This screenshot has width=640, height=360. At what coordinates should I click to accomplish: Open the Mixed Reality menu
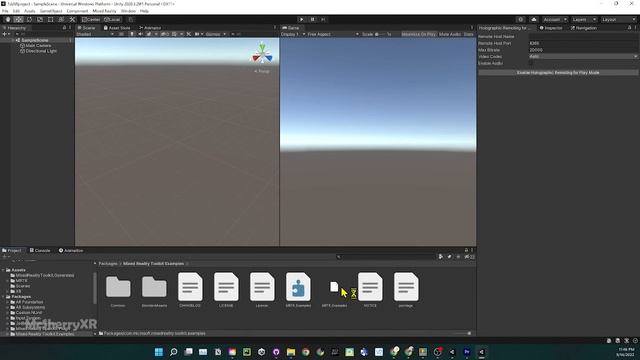tap(104, 11)
